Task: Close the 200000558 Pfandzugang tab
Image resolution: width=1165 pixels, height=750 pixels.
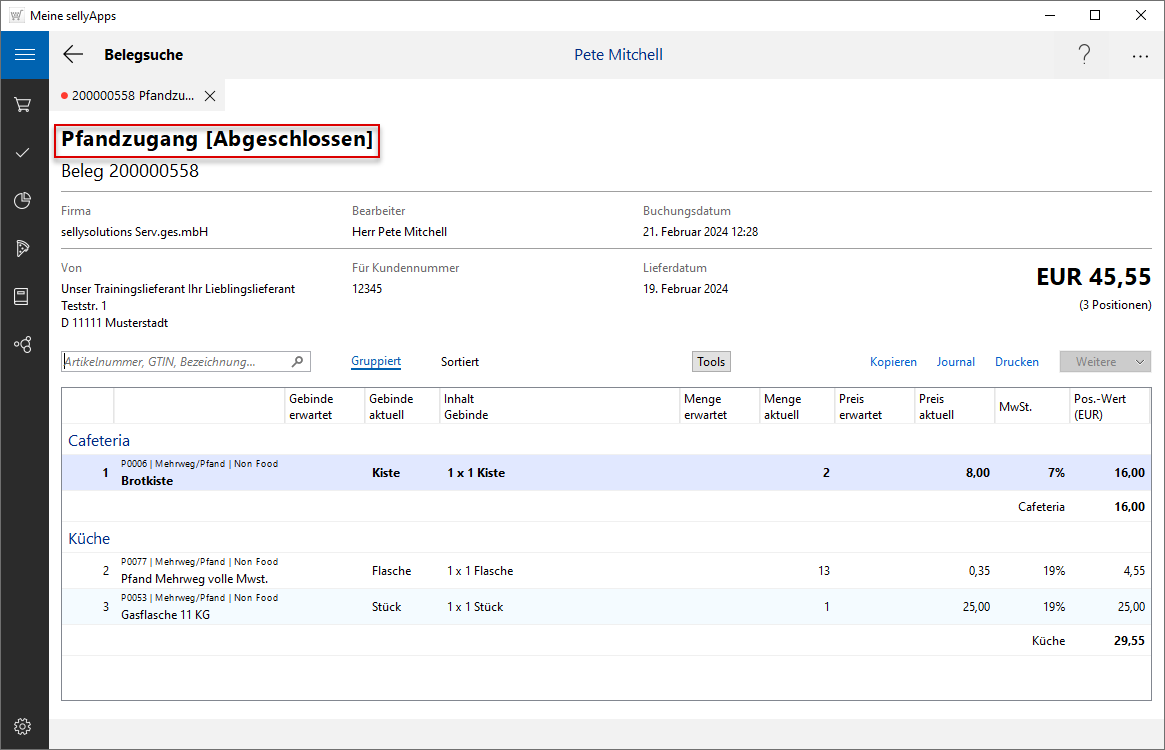Action: 210,96
